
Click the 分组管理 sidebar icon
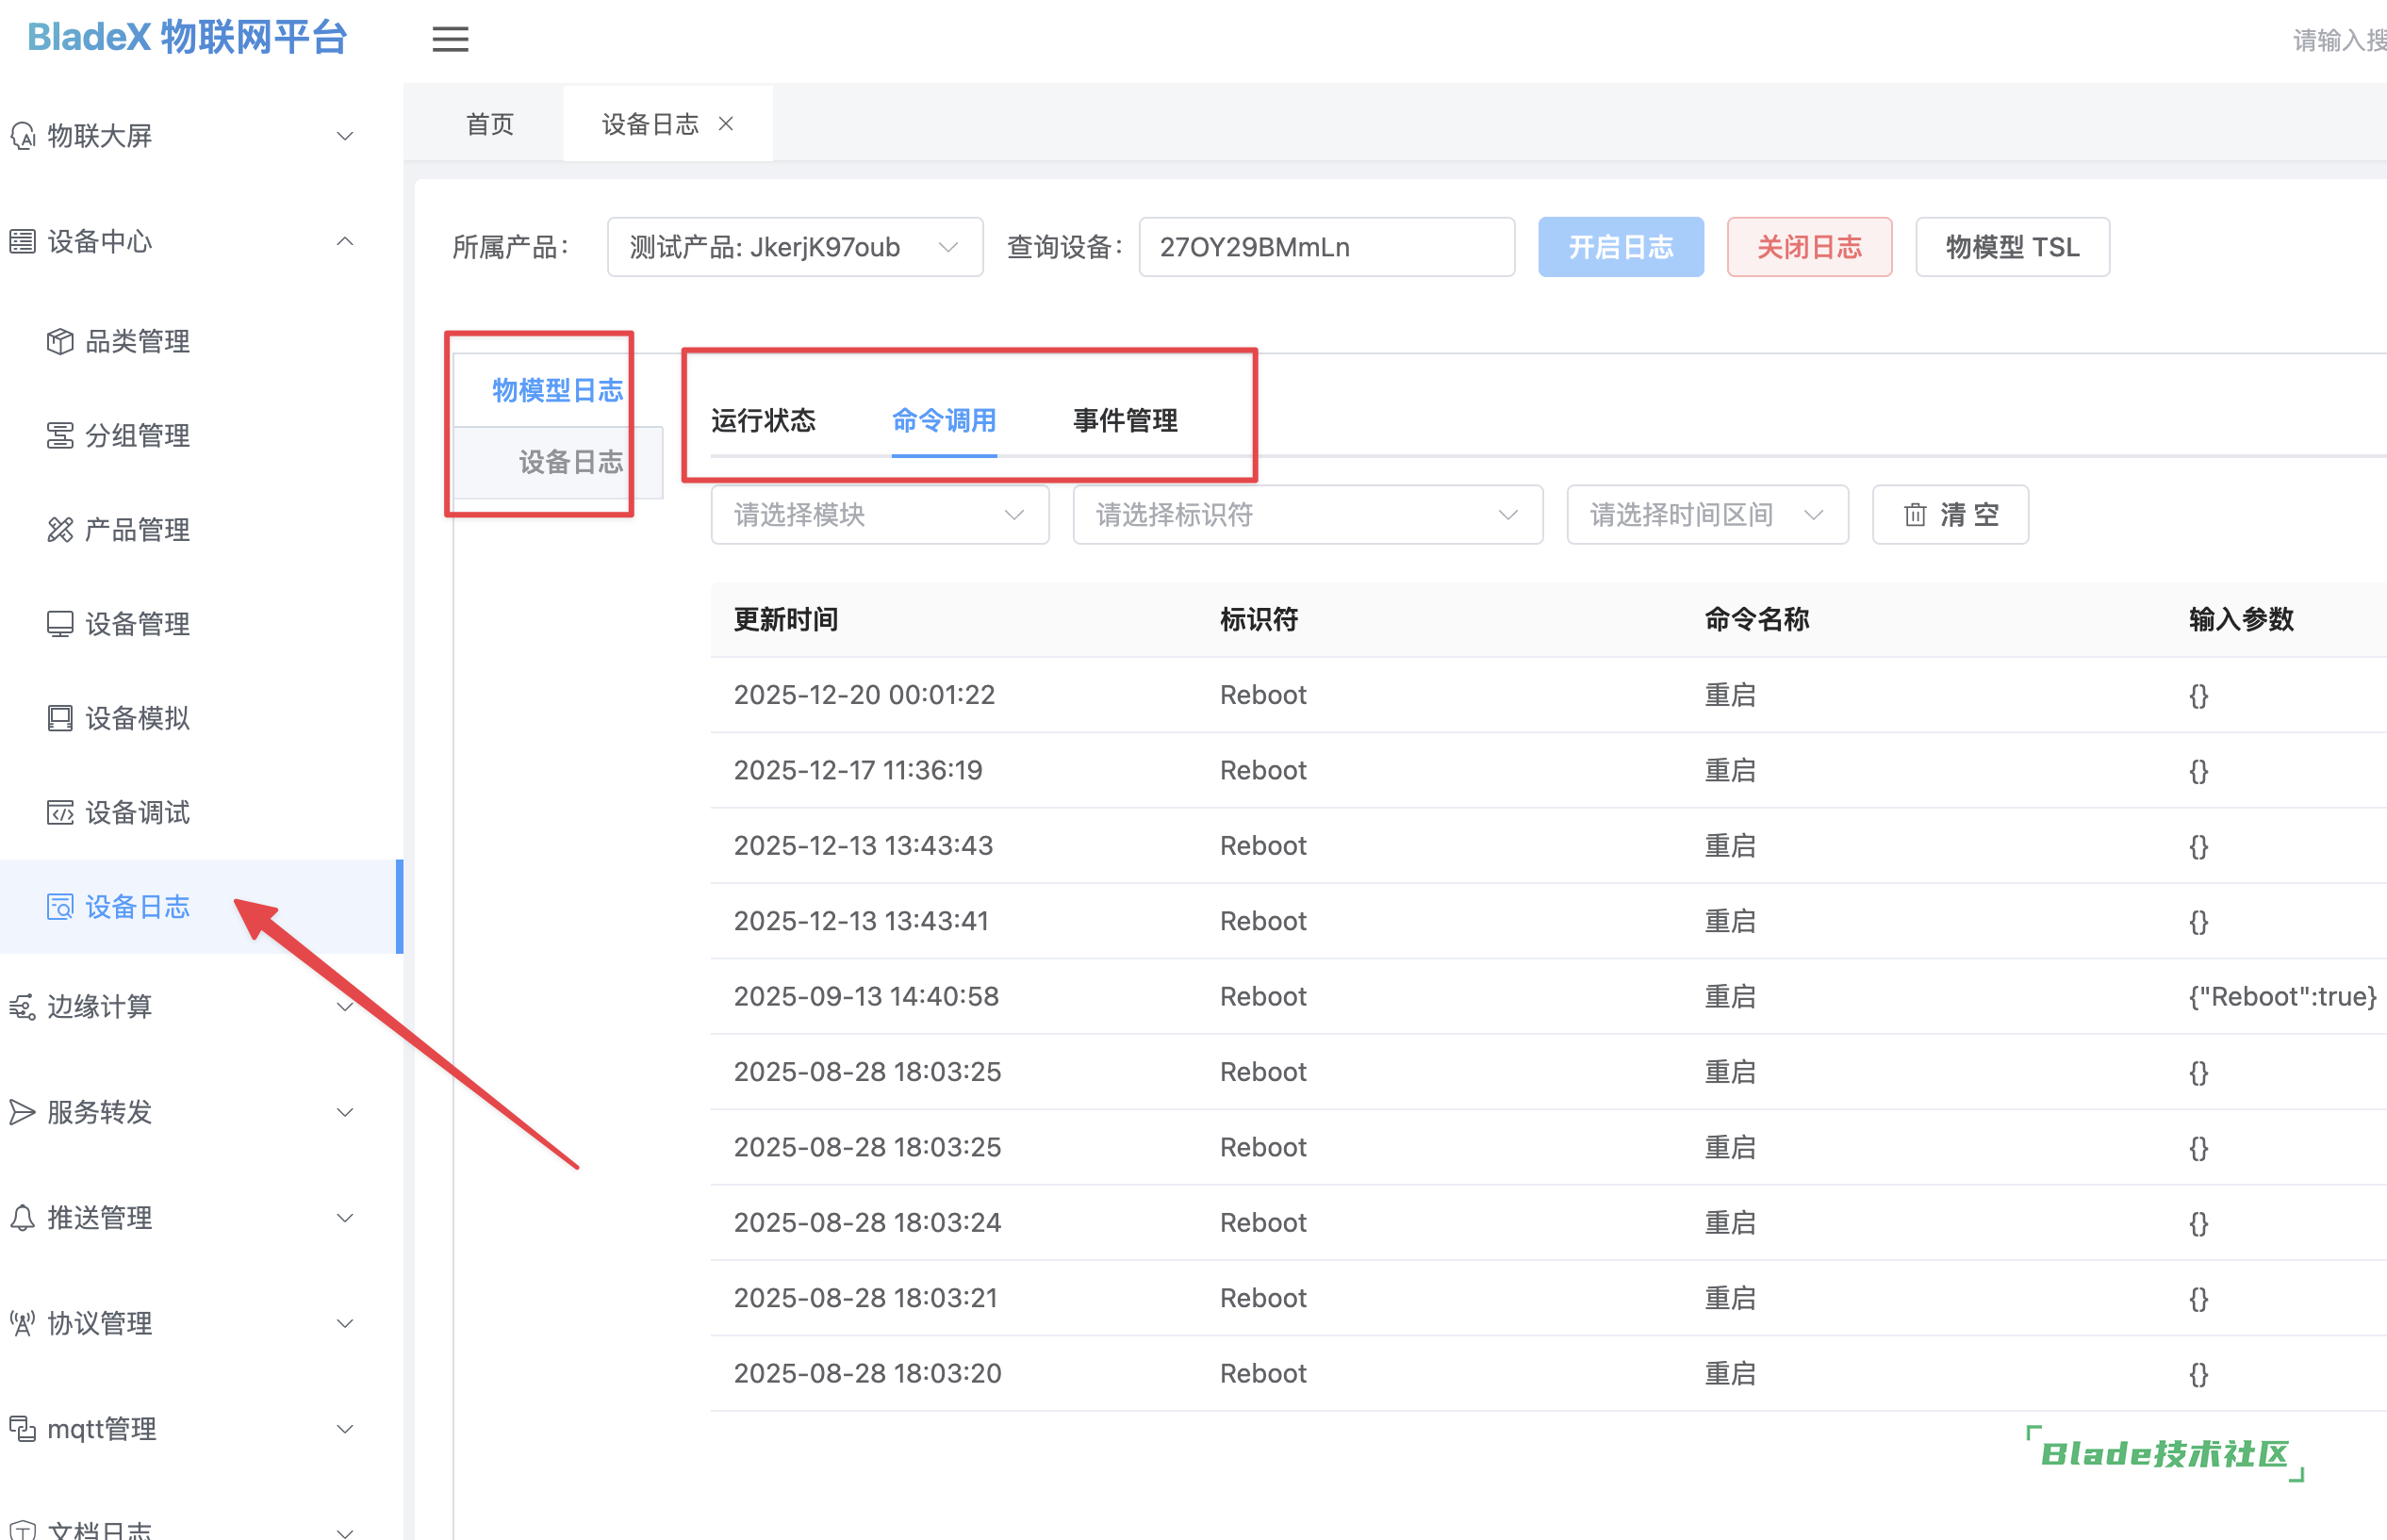pos(60,436)
